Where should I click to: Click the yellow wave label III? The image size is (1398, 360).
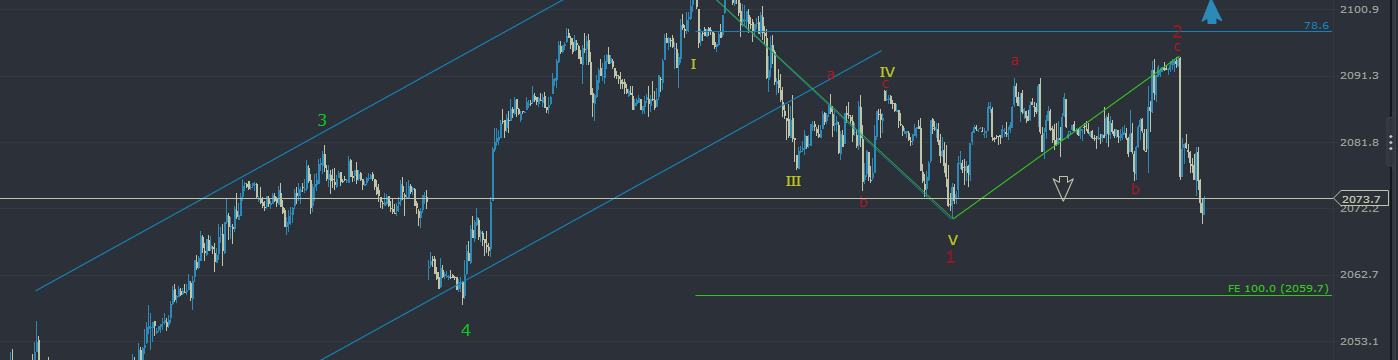tap(793, 181)
